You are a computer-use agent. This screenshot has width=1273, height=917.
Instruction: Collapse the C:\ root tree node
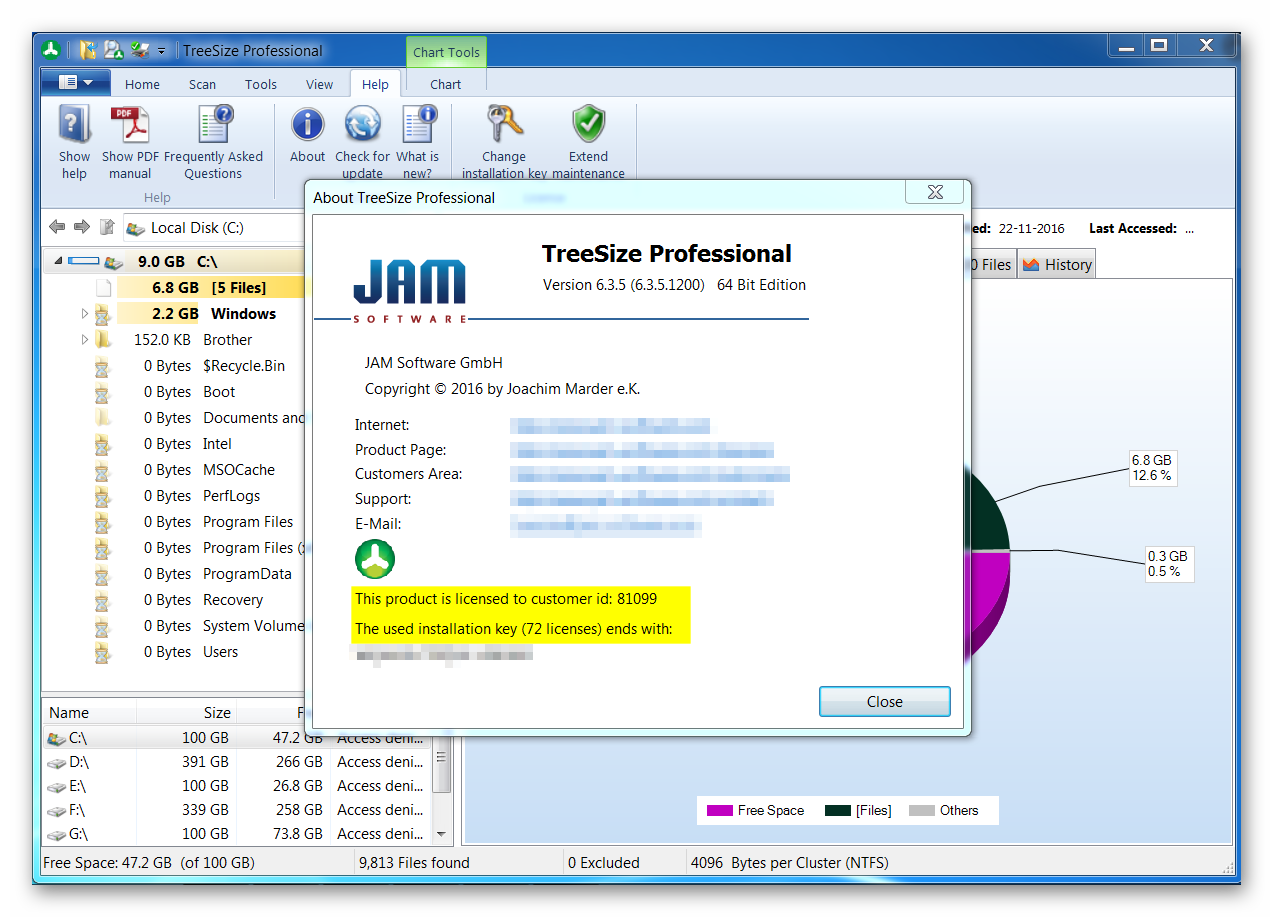tap(58, 262)
